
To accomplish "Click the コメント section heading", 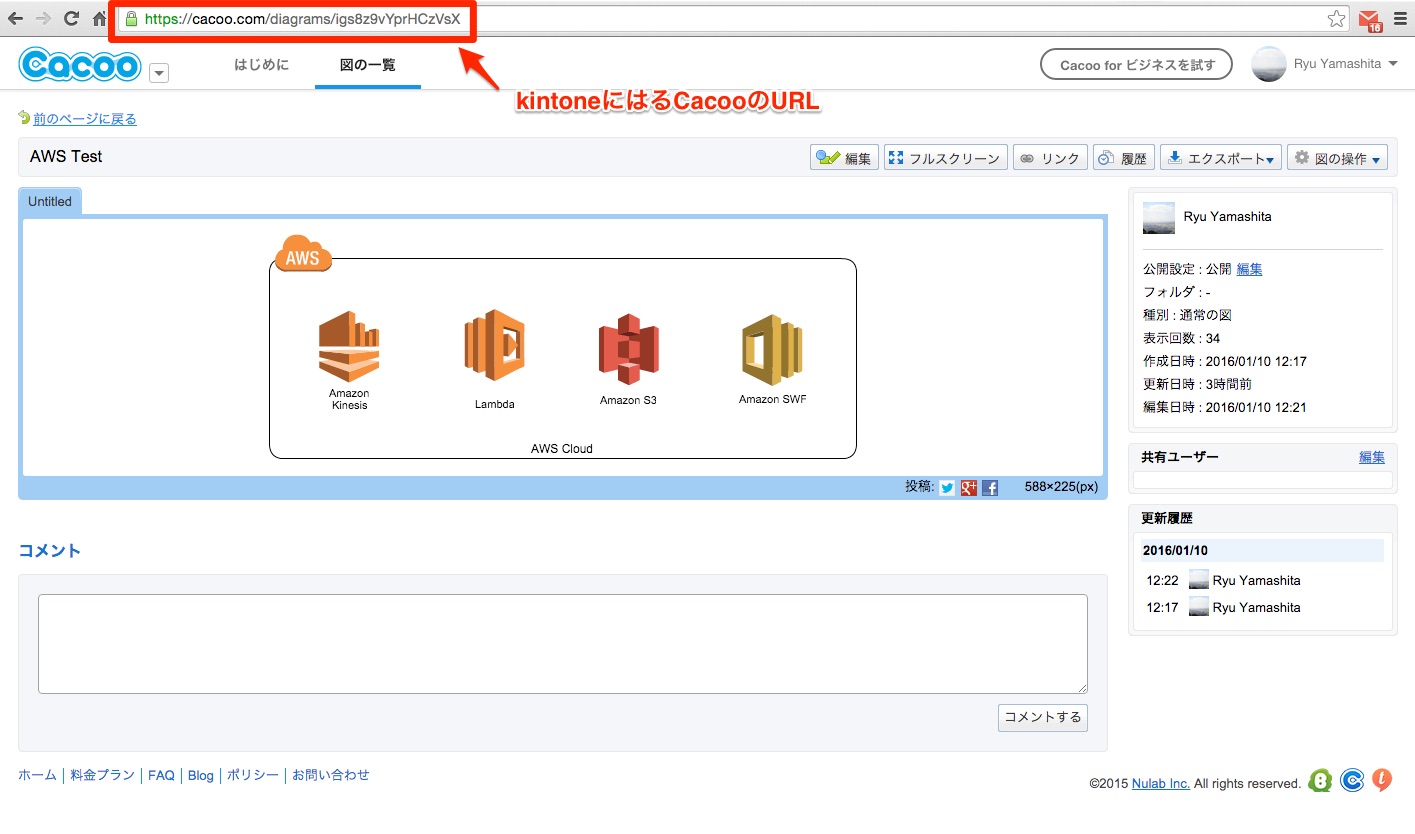I will point(50,551).
